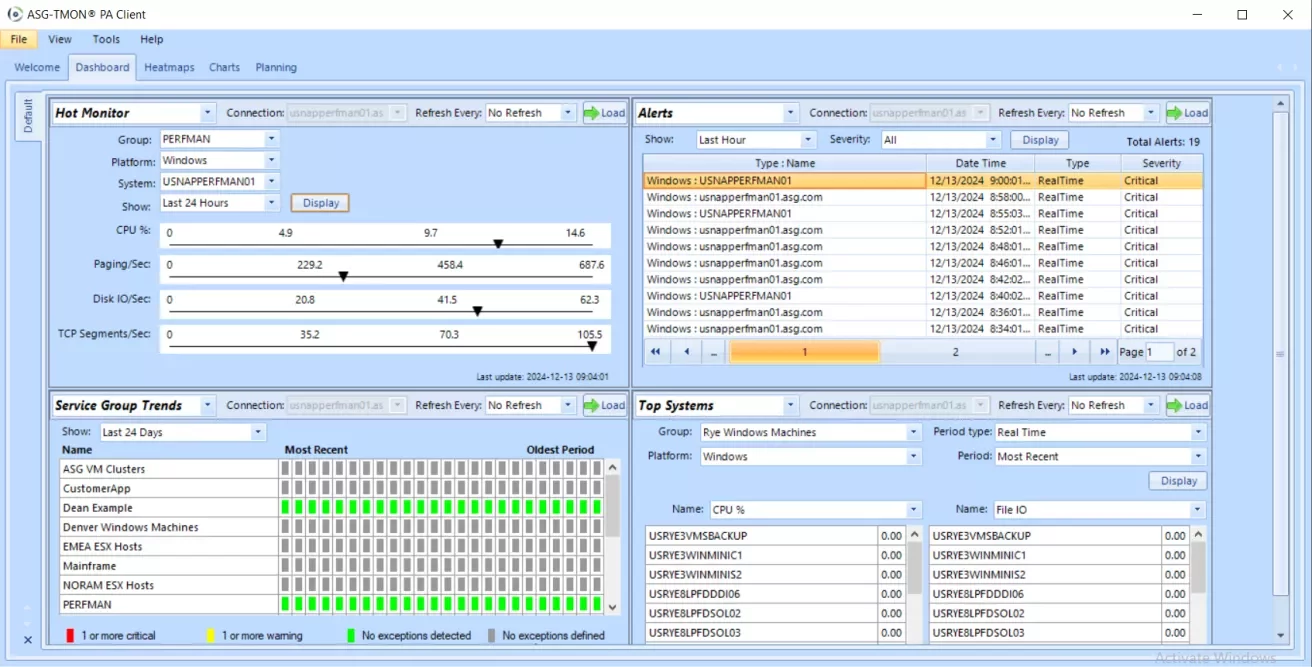Screen dimensions: 1312x667
Task: Click dashboard main scrollbar down arrow
Action: pyautogui.click(x=1280, y=635)
